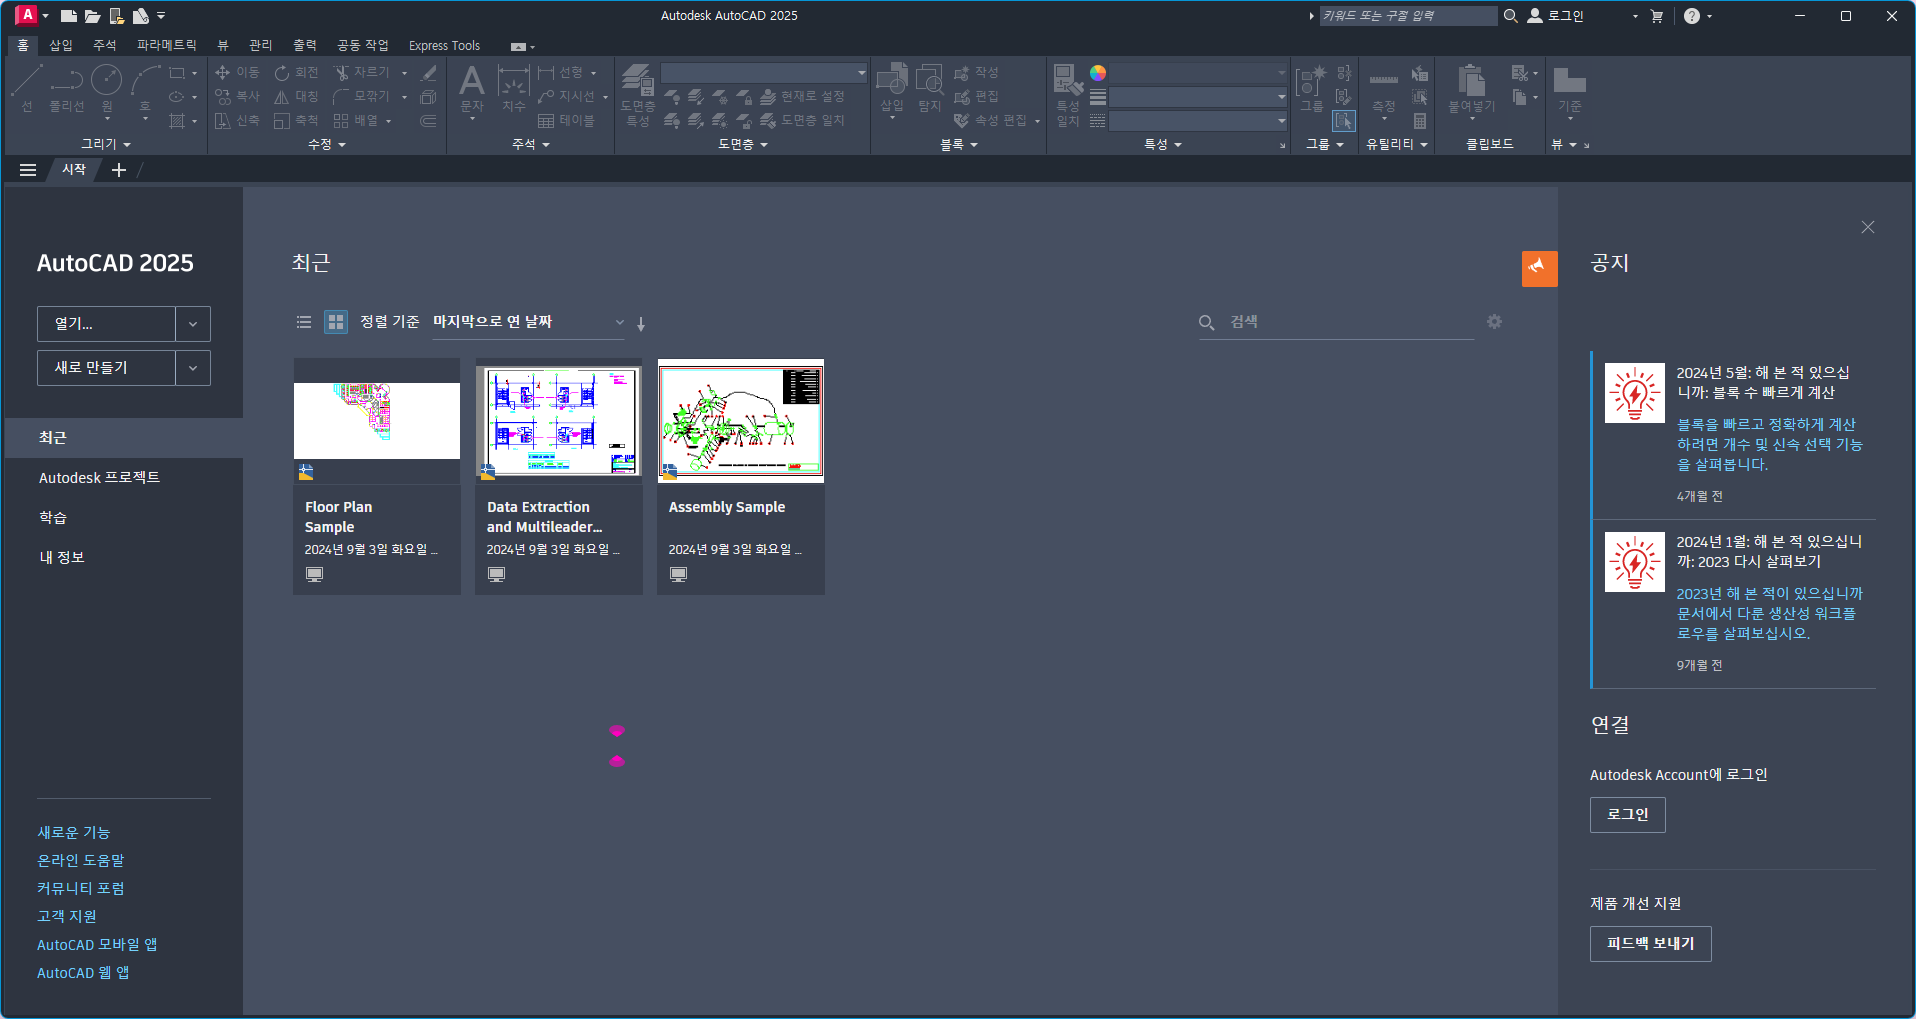Select the Polyline (폴리선) tool

tap(67, 88)
